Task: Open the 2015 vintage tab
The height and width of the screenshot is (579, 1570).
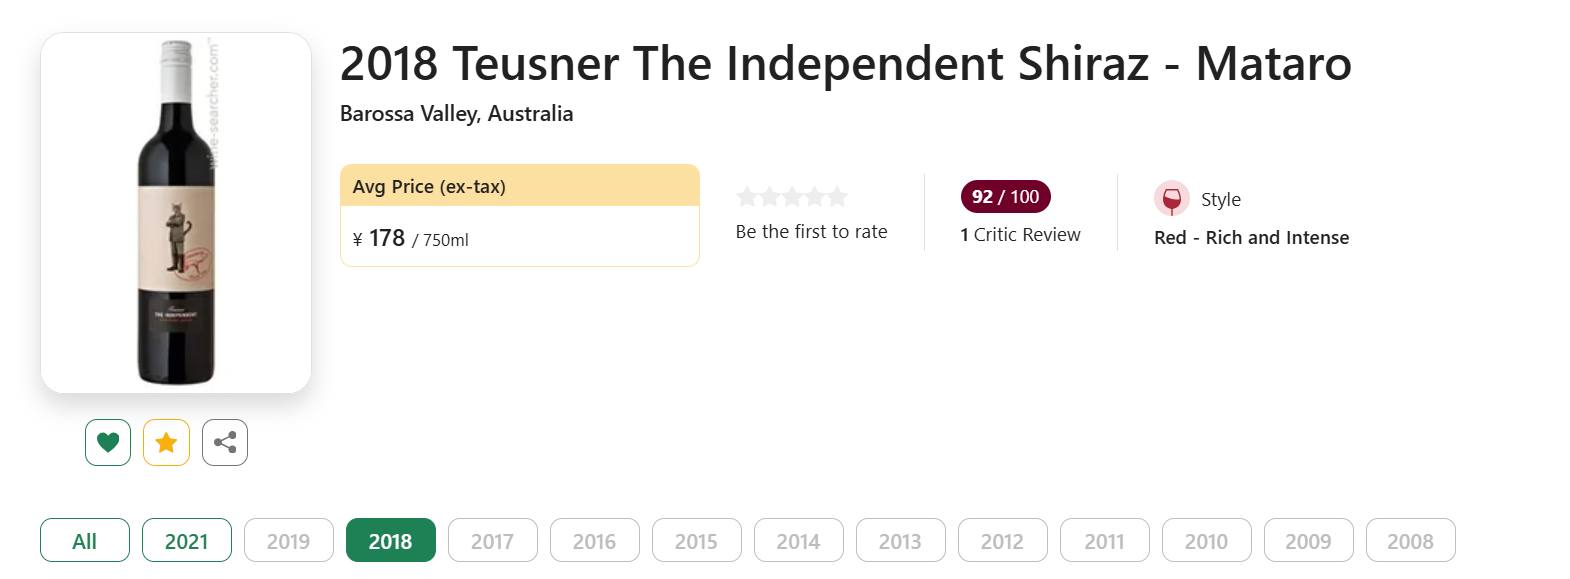Action: [x=697, y=541]
